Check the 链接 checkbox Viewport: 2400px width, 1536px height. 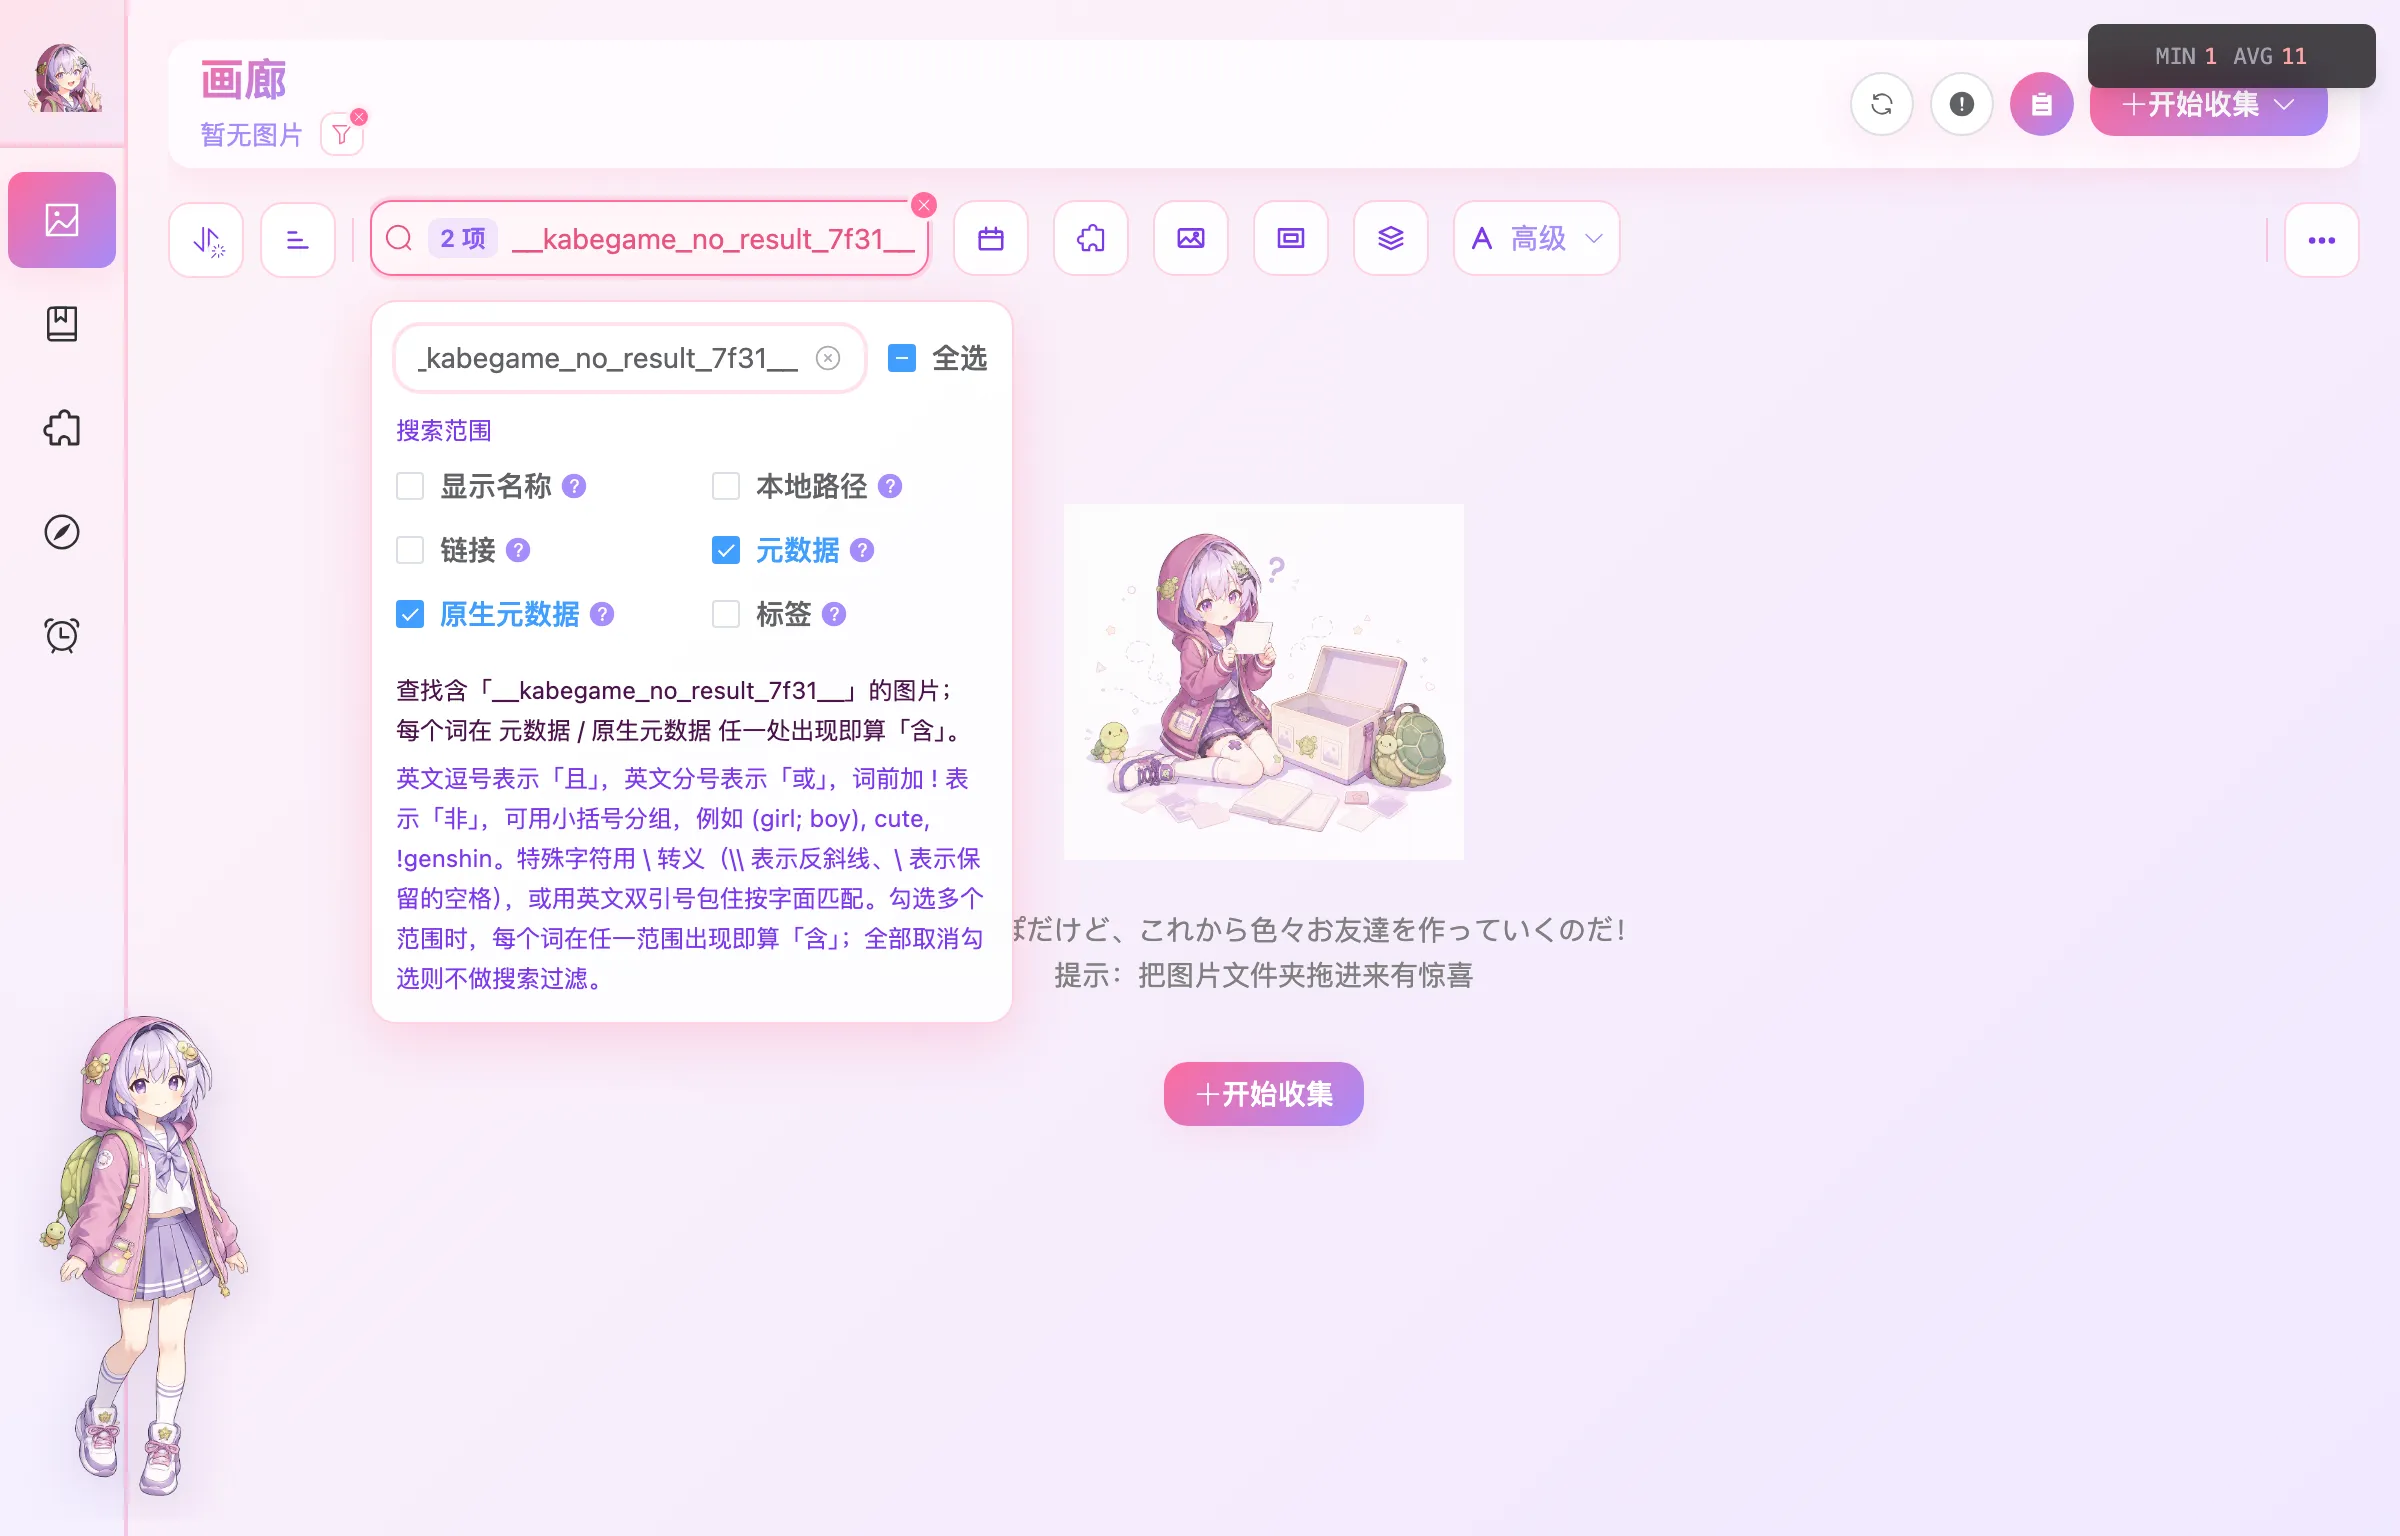pos(410,550)
